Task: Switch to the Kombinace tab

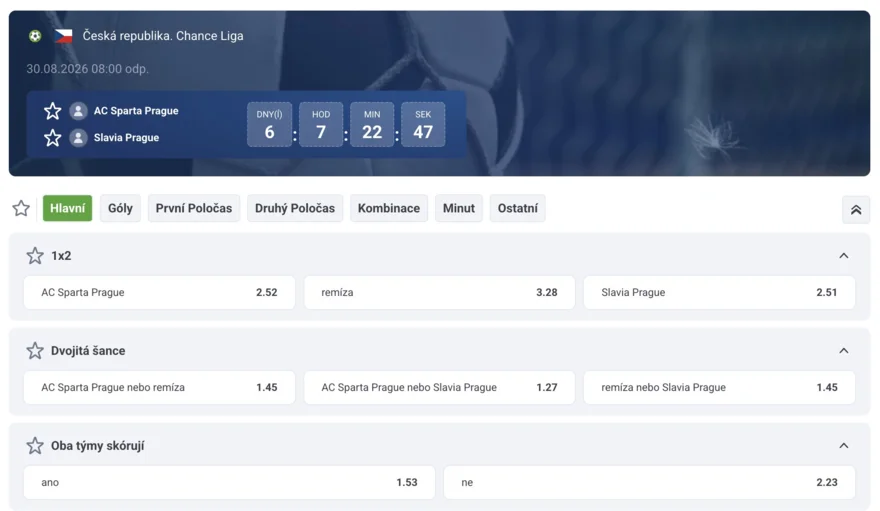Action: [389, 208]
